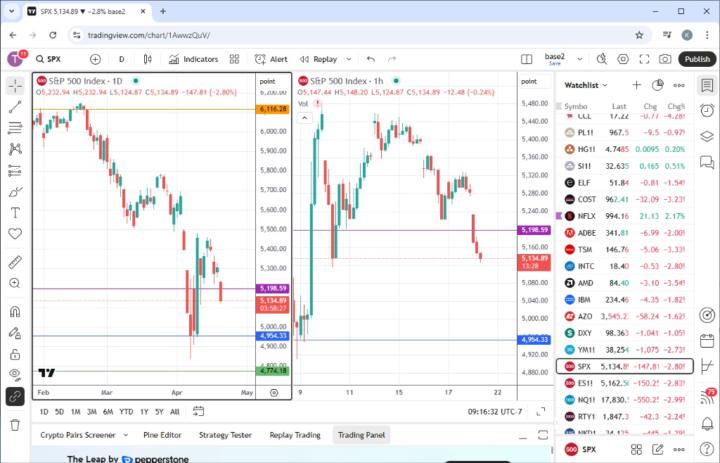Create a new Alert
The image size is (720, 463).
[x=271, y=59]
